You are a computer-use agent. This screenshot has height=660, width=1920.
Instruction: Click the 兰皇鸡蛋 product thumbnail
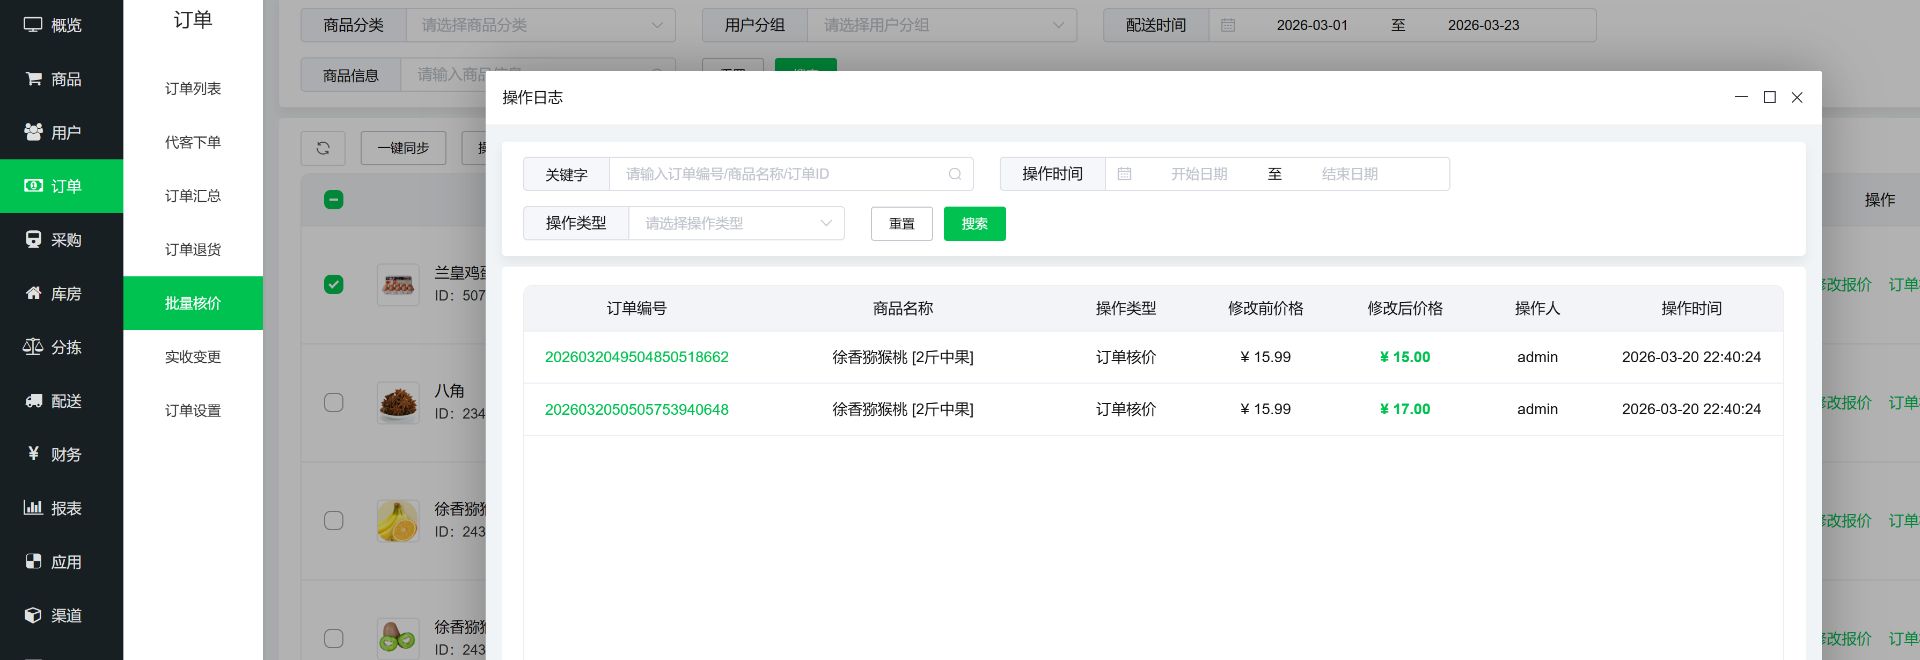pyautogui.click(x=398, y=285)
